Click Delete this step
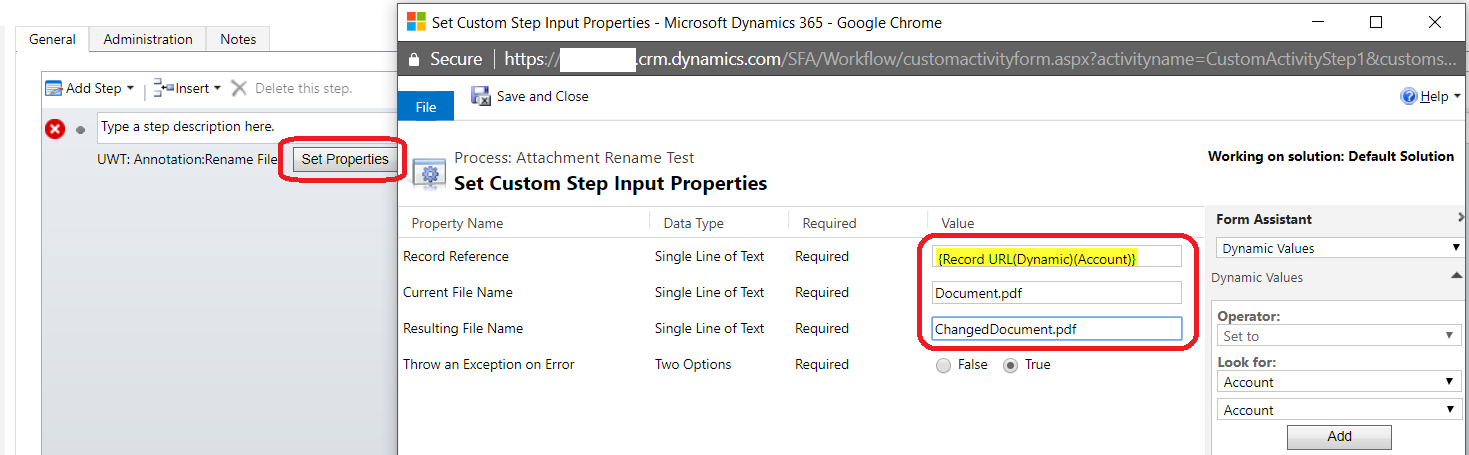Viewport: 1469px width, 455px height. click(x=303, y=88)
